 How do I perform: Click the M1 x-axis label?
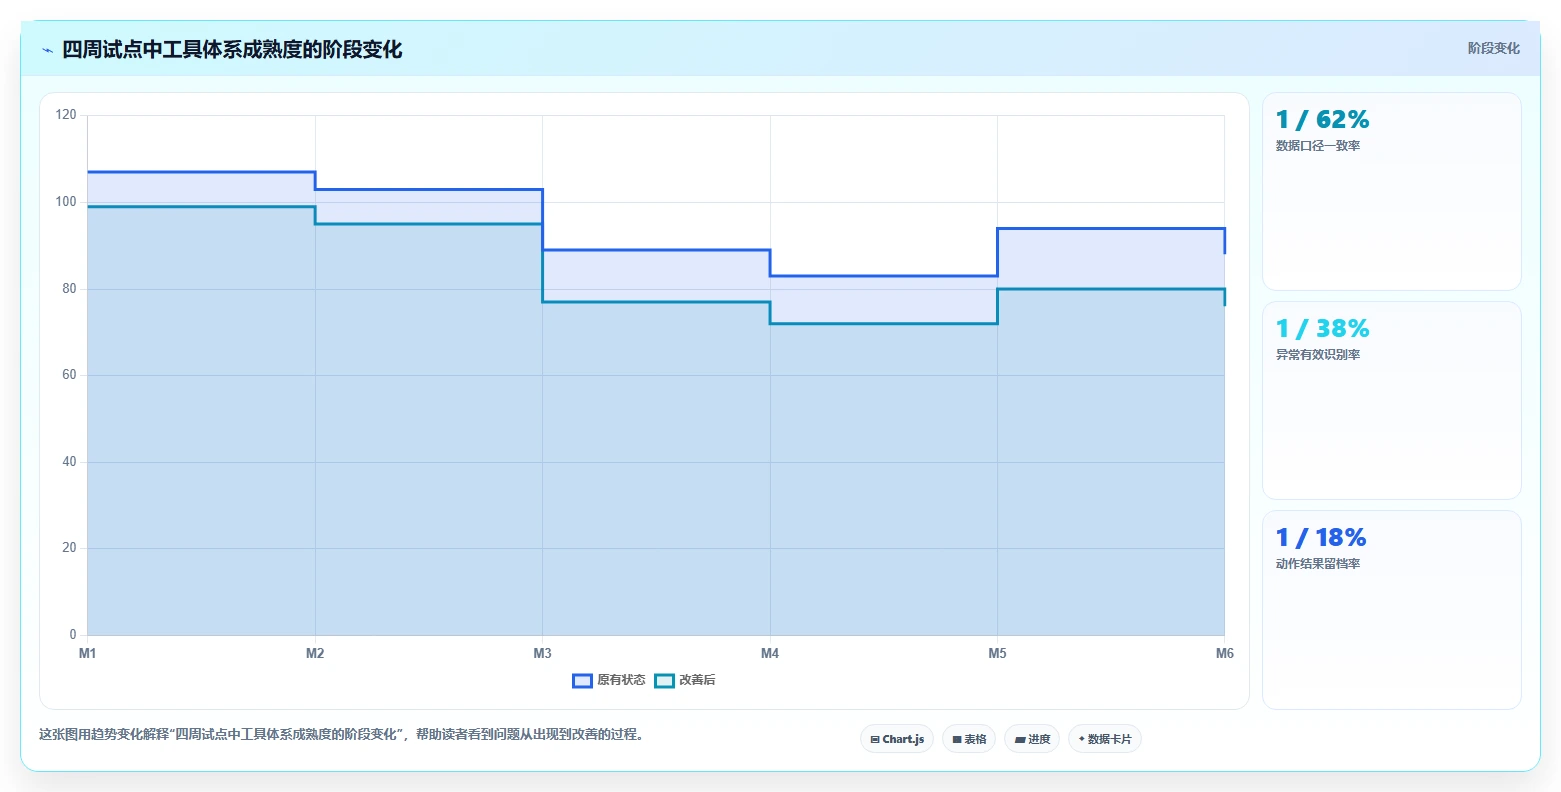click(x=88, y=653)
